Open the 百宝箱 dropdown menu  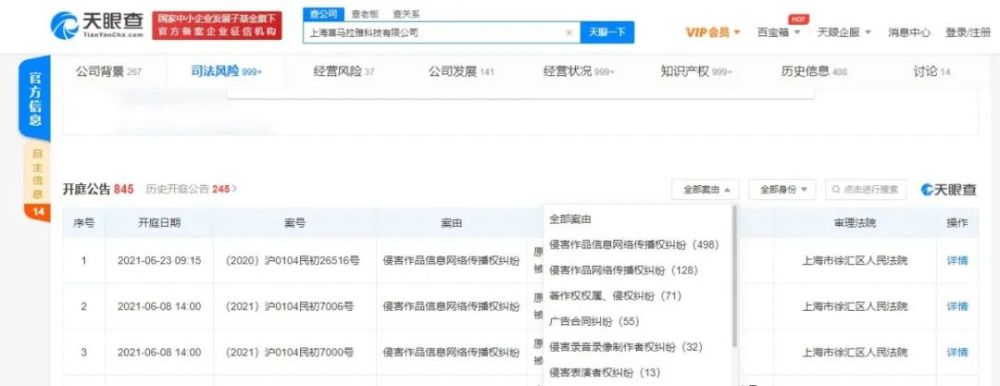[778, 32]
